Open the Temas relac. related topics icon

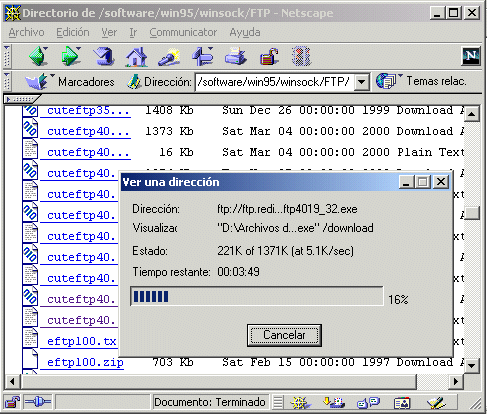pos(386,81)
